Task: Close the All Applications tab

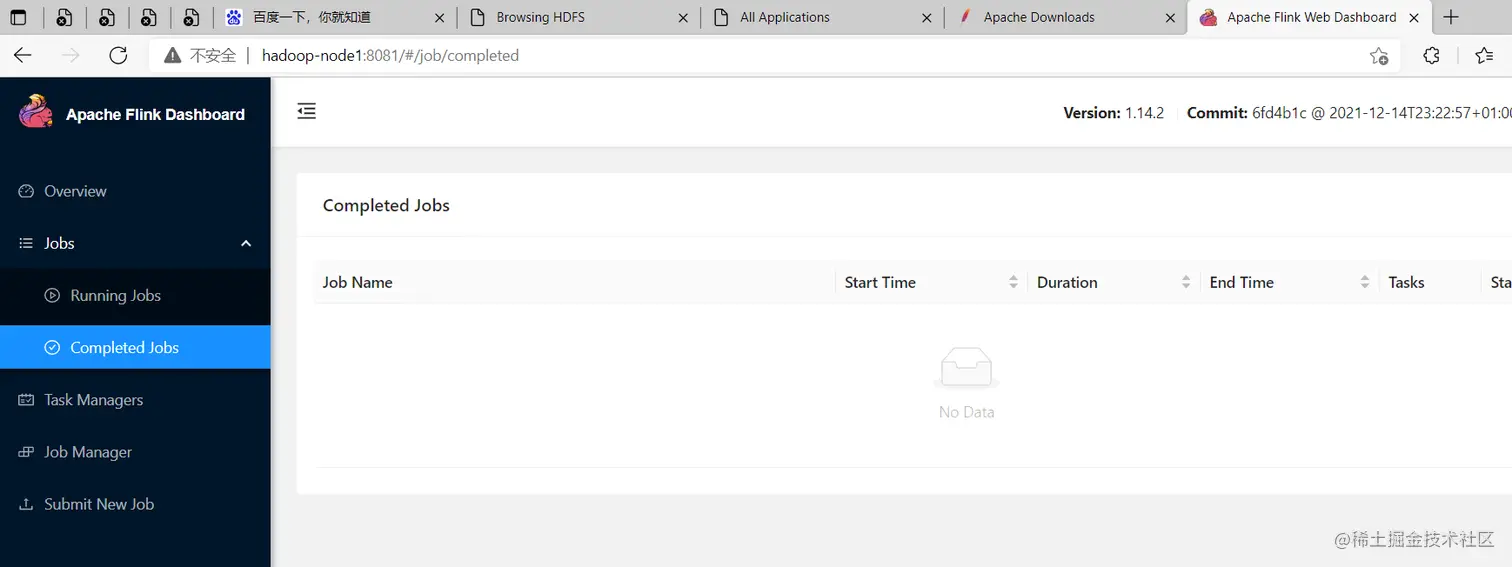Action: (926, 17)
